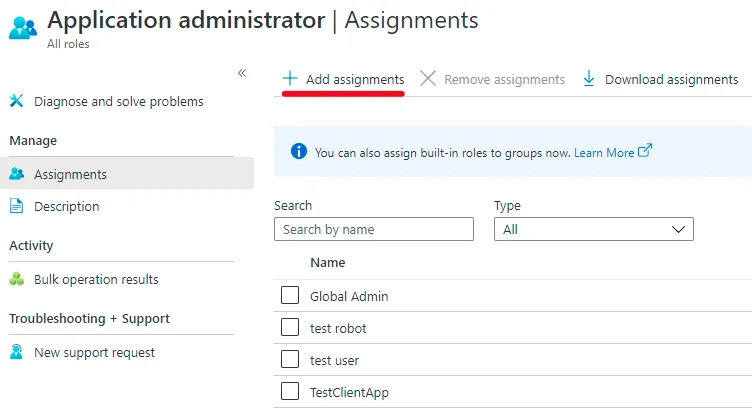Click the Diagnose and solve problems wrench icon
This screenshot has width=752, height=413.
pyautogui.click(x=16, y=101)
